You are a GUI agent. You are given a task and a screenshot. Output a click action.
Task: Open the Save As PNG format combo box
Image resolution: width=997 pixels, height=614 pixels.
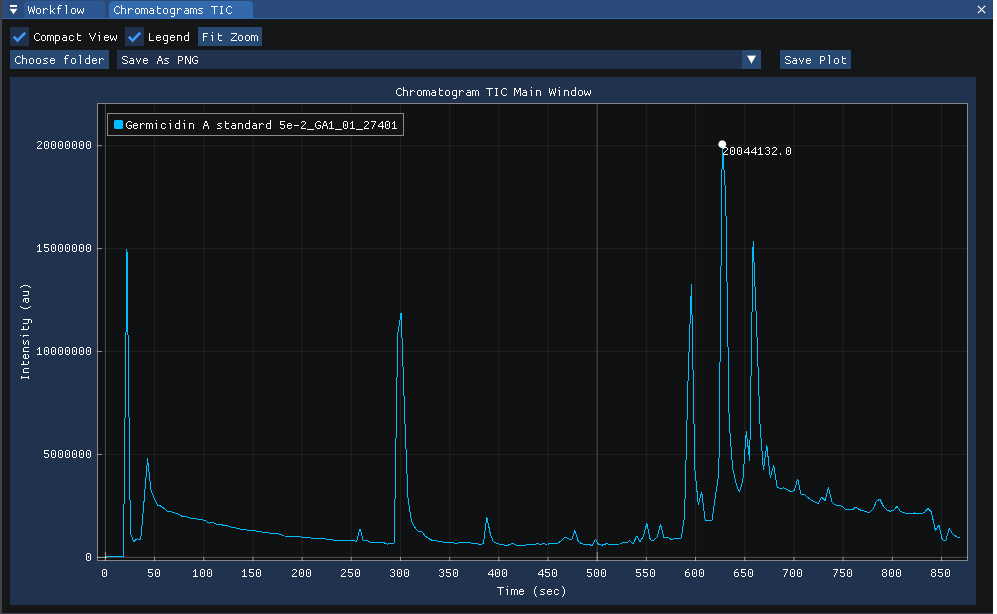click(439, 60)
